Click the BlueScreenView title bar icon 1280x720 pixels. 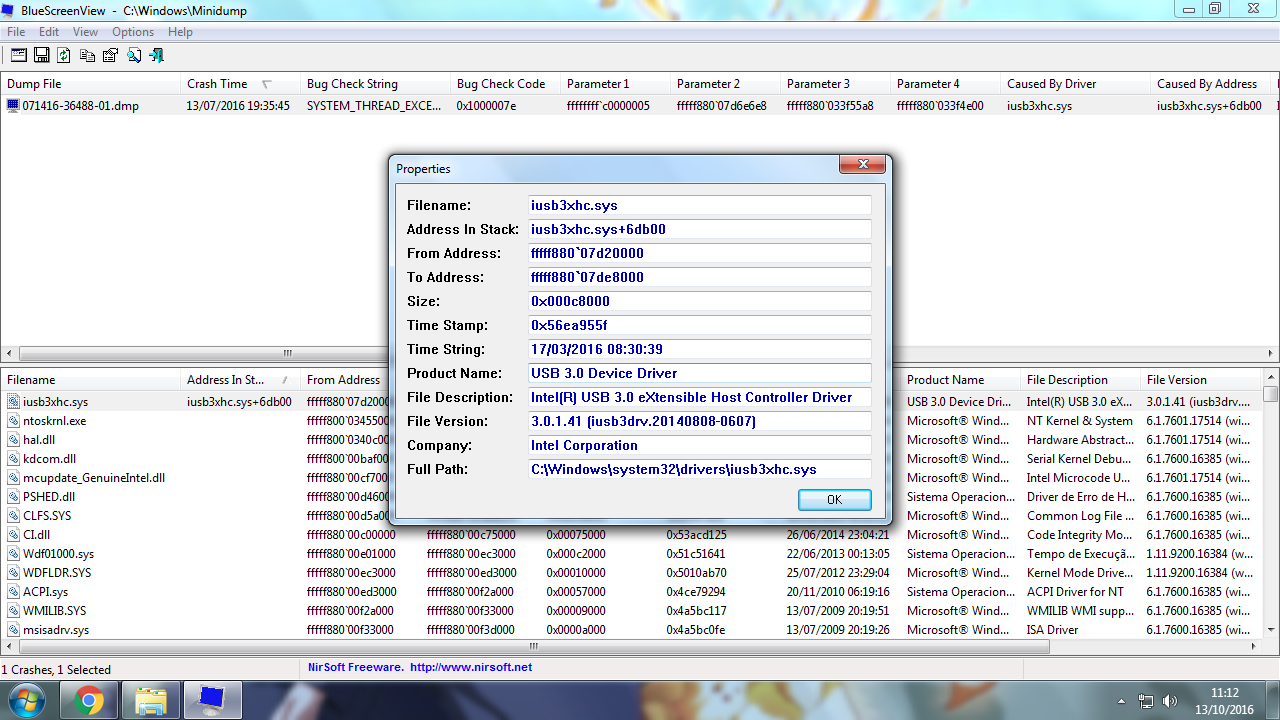click(10, 10)
